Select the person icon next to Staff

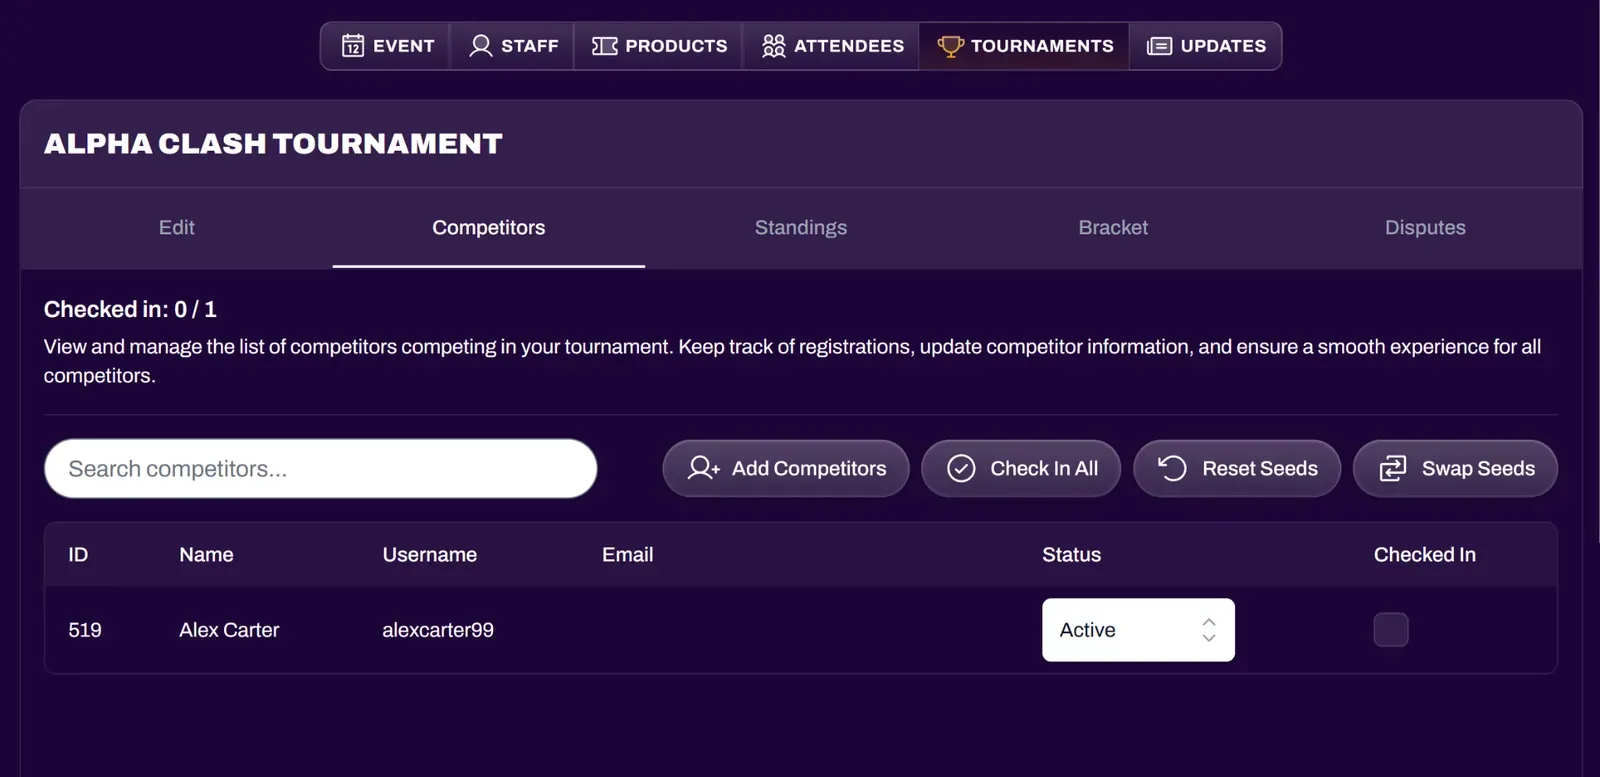pos(479,45)
